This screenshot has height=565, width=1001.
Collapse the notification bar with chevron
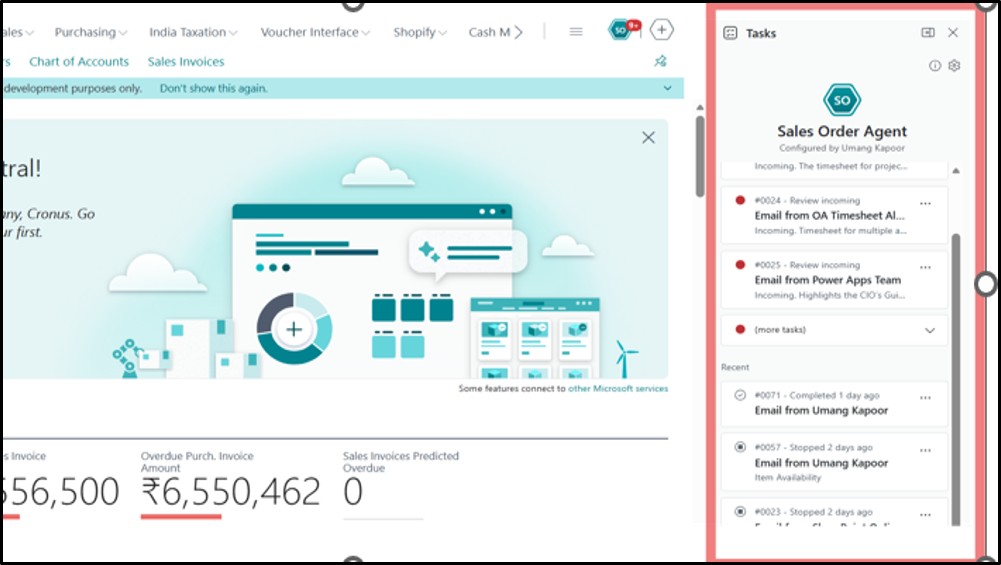tap(667, 88)
